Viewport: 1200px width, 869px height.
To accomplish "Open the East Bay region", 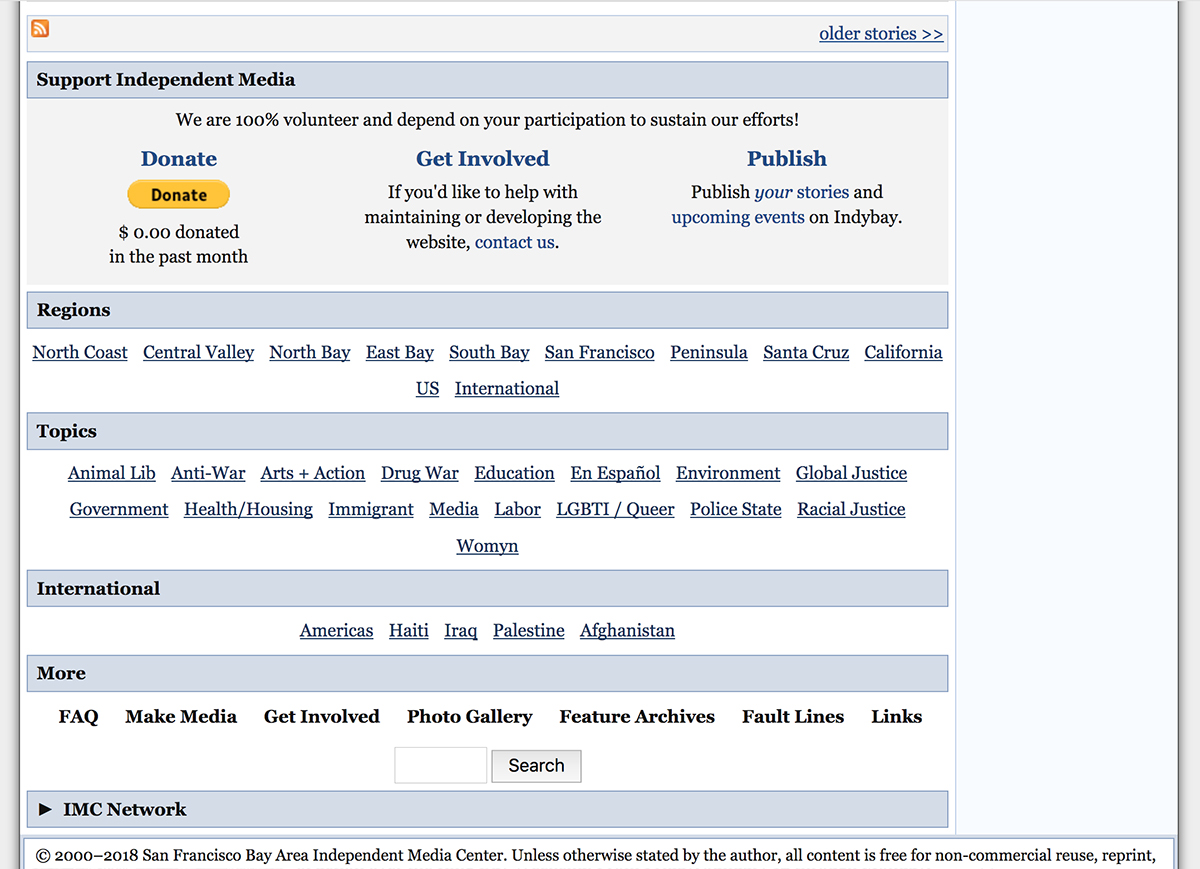I will [x=400, y=352].
